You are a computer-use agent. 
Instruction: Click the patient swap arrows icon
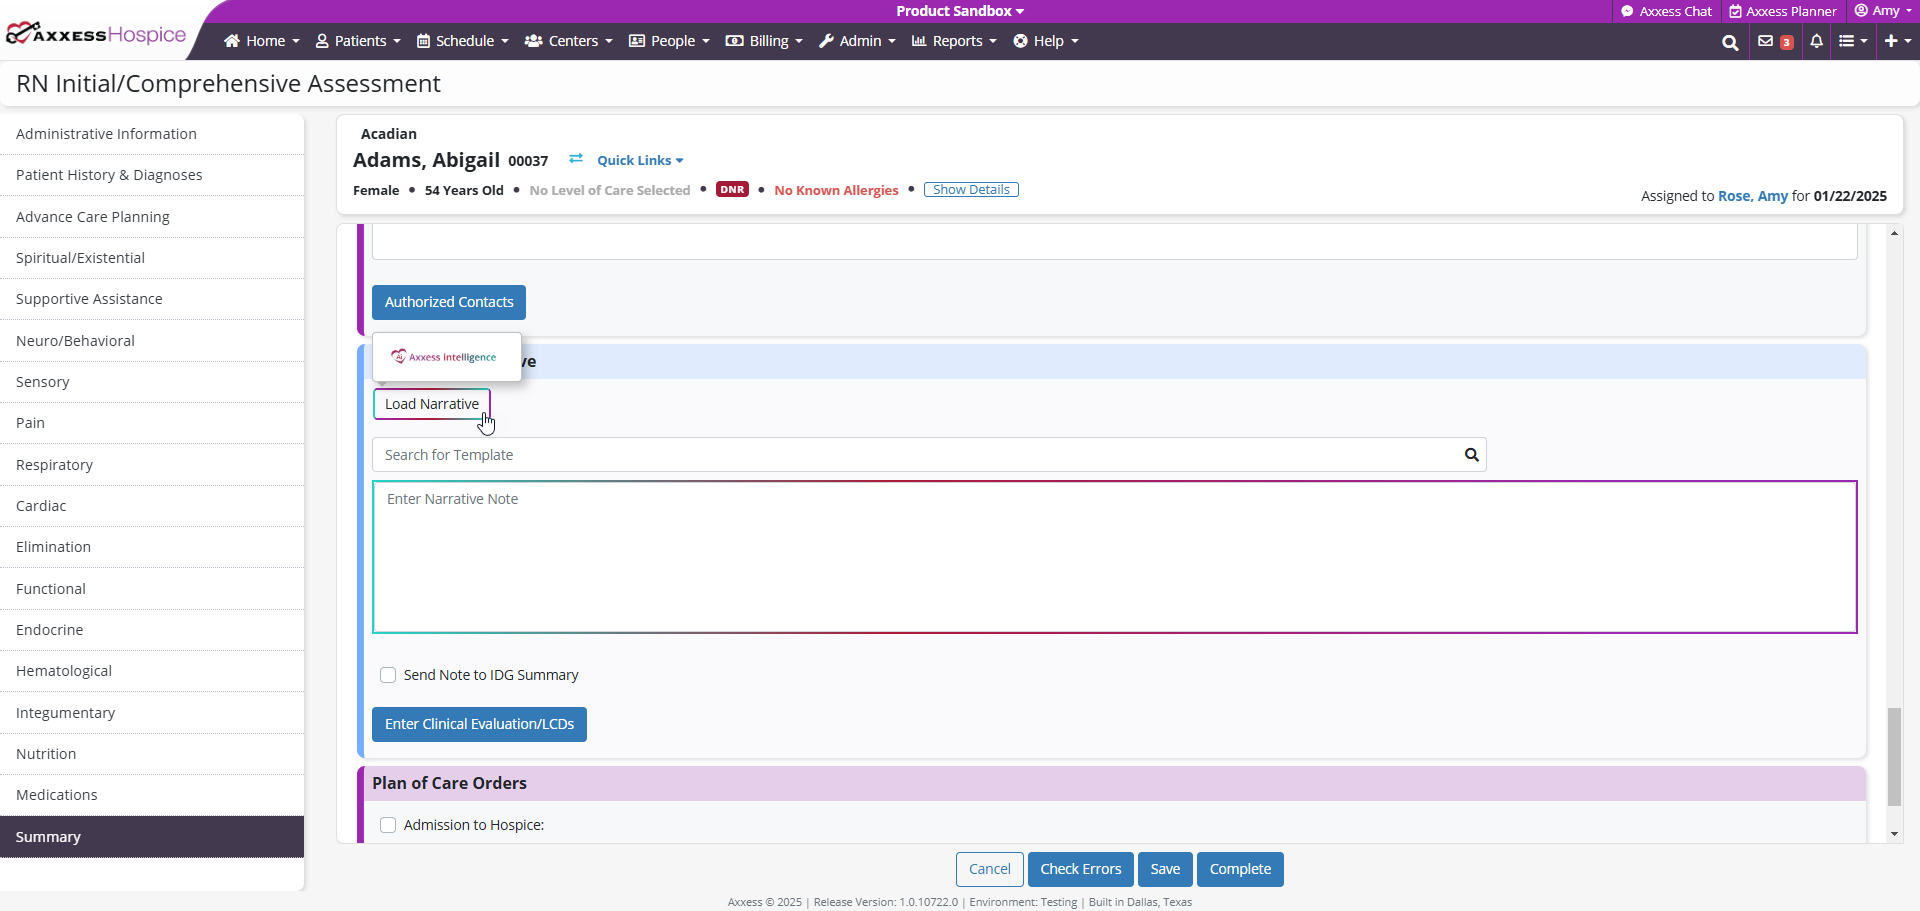[x=576, y=159]
